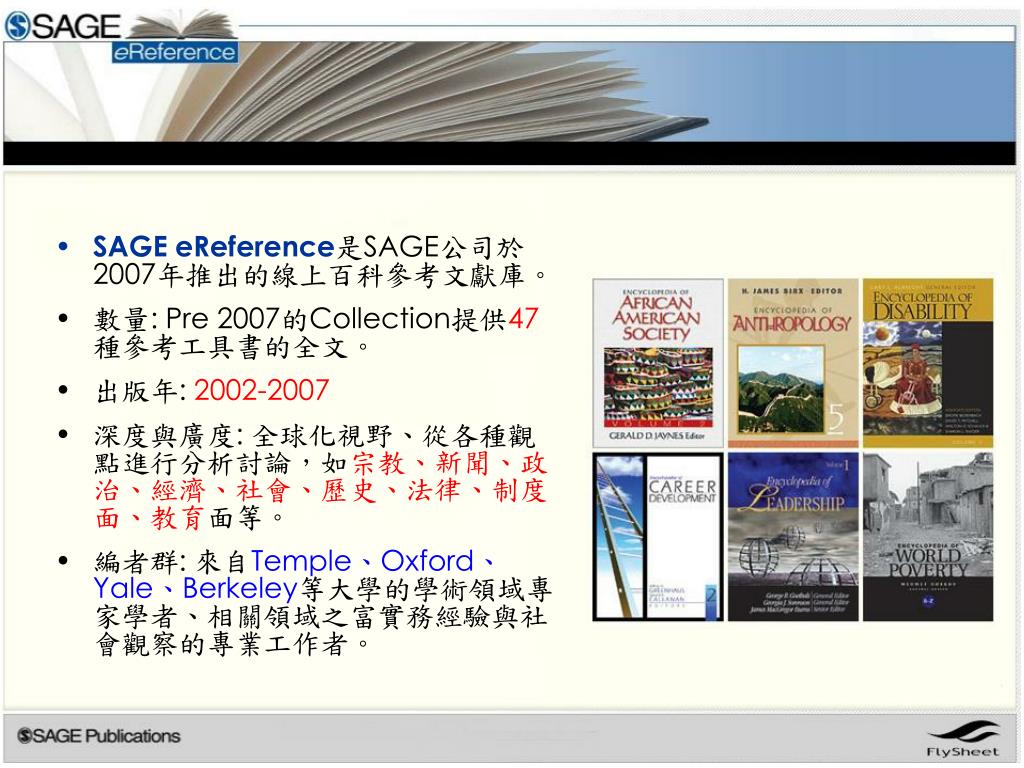Click the red text '2002-2007'
The width and height of the screenshot is (1024, 768).
[261, 390]
